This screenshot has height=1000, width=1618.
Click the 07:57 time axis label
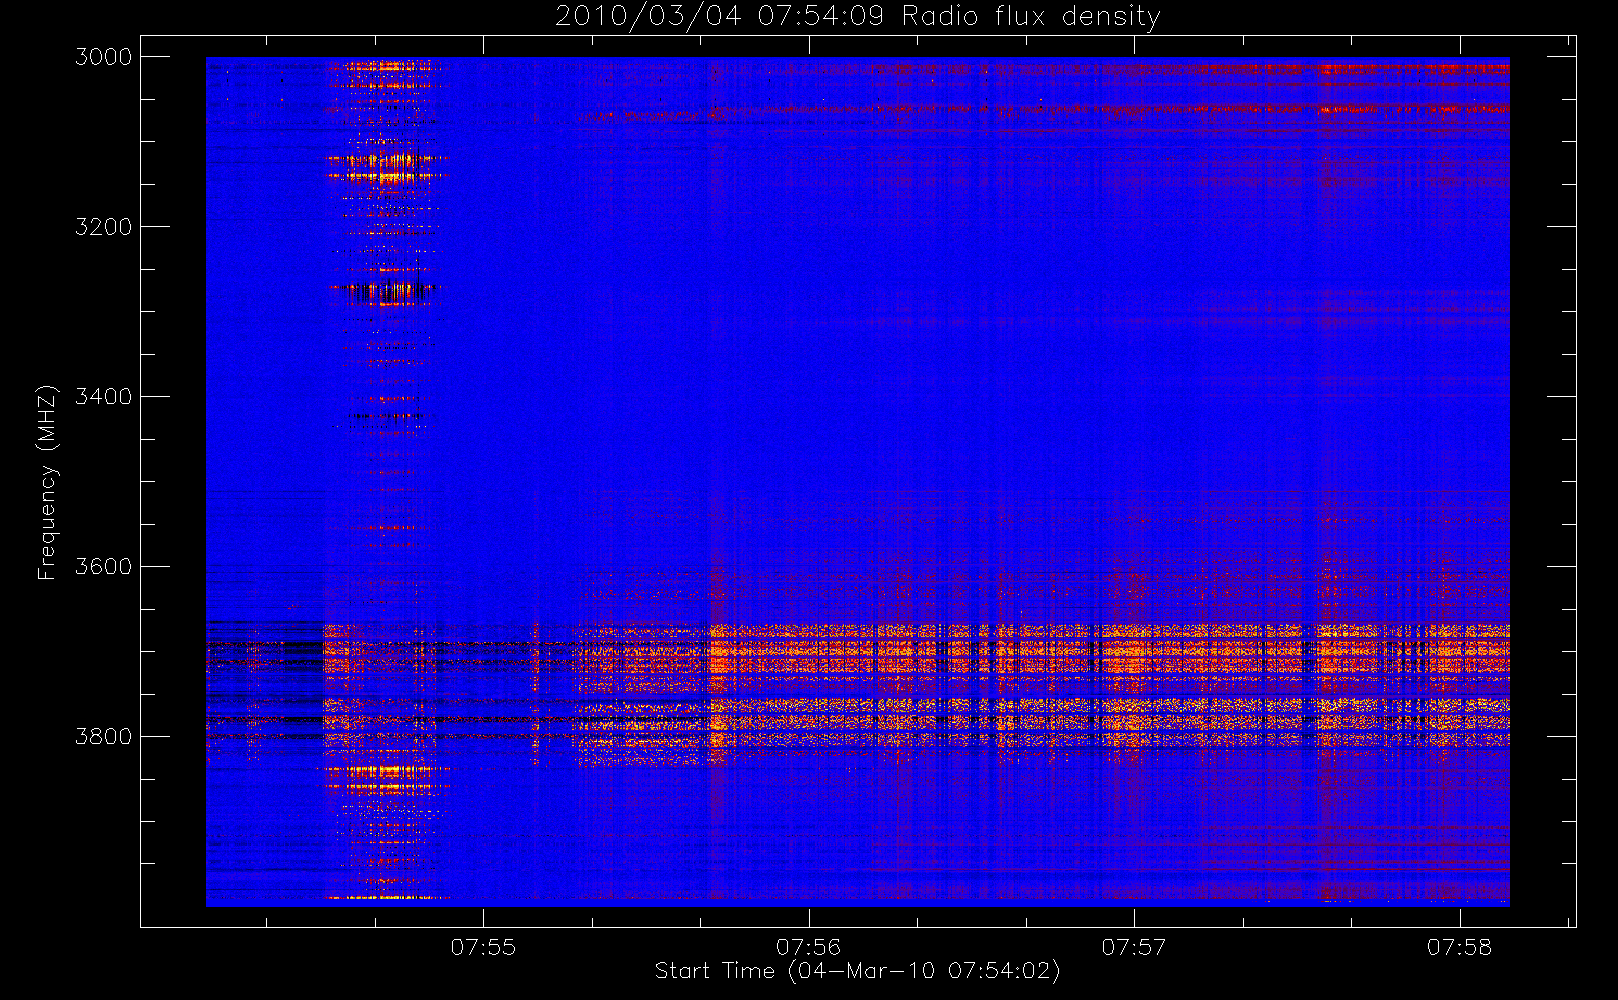click(1134, 947)
